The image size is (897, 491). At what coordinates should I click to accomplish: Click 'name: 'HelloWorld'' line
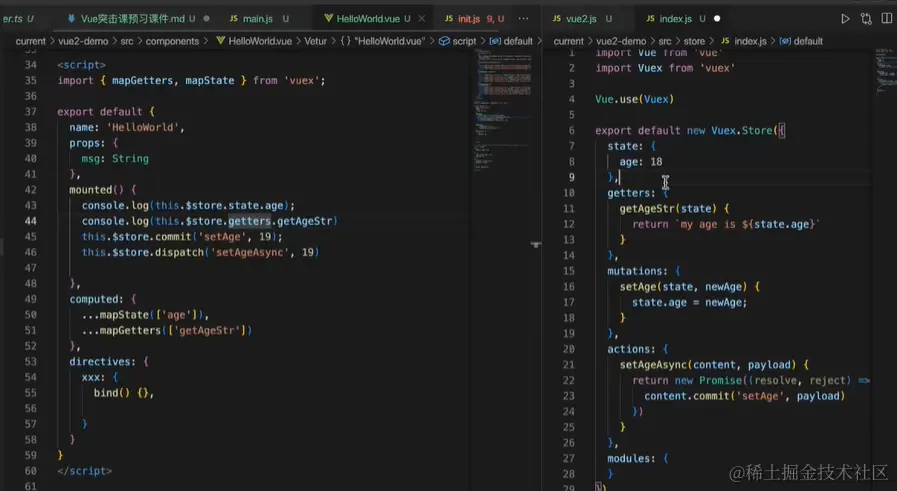click(x=127, y=128)
